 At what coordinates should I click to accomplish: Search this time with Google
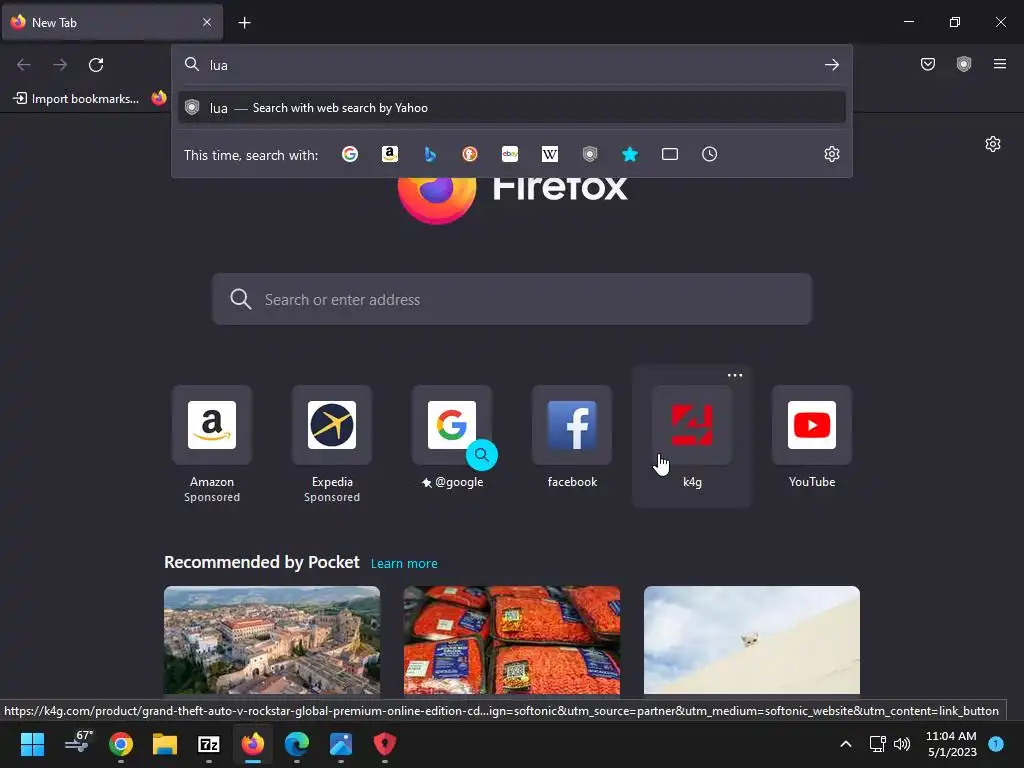(350, 154)
